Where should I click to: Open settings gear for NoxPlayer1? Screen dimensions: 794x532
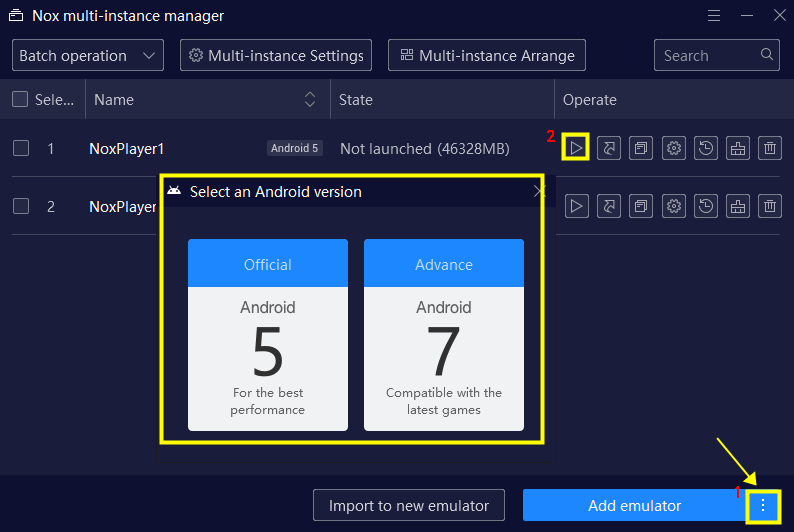click(673, 148)
